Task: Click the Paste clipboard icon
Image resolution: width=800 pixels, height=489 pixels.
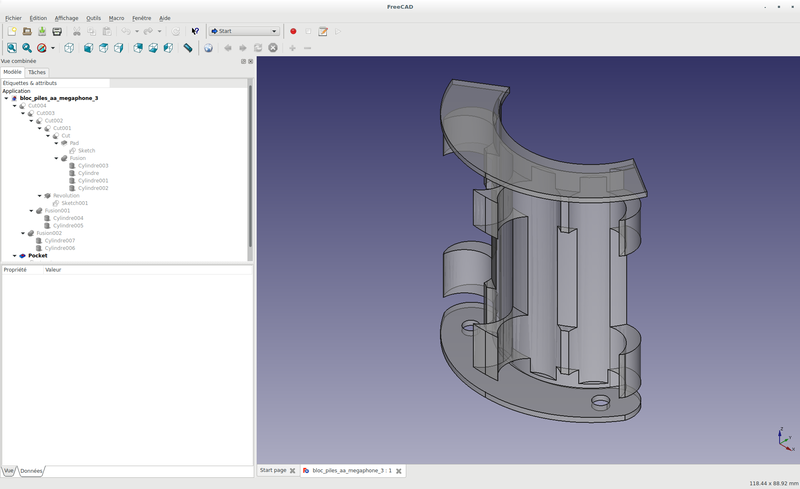Action: click(x=107, y=31)
